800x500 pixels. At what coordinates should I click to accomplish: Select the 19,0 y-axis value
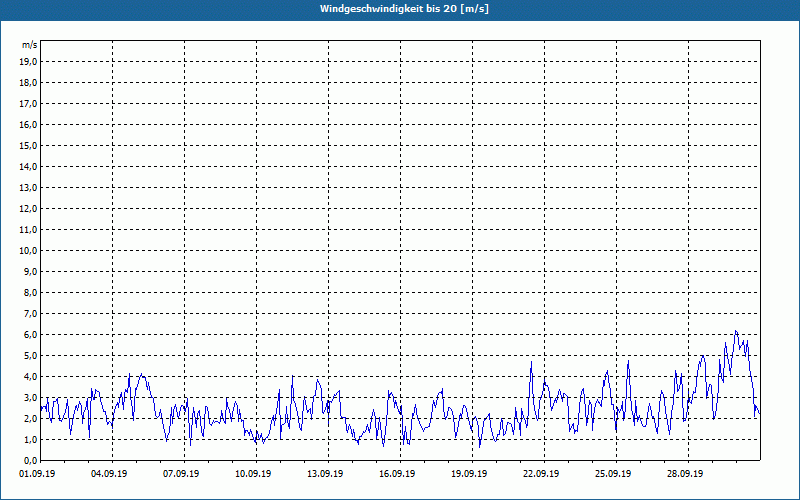[x=29, y=62]
